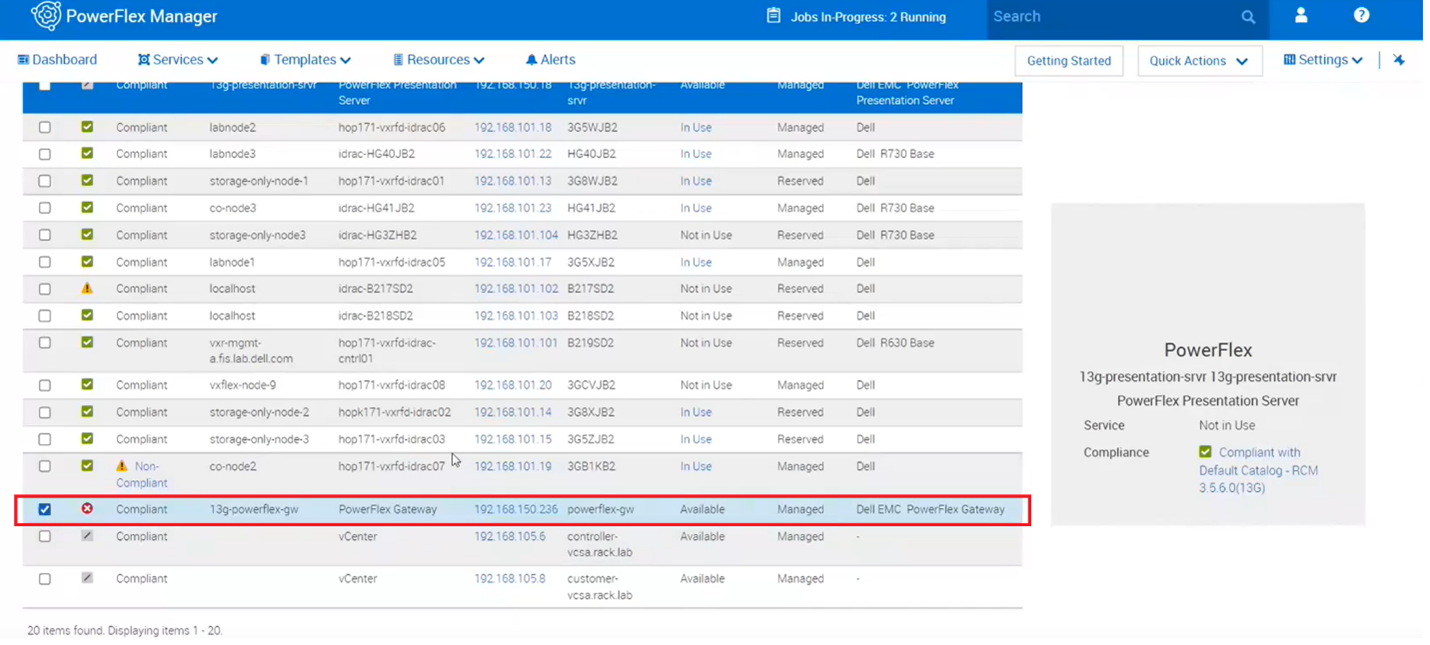Open the Alerts menu item

click(x=550, y=60)
